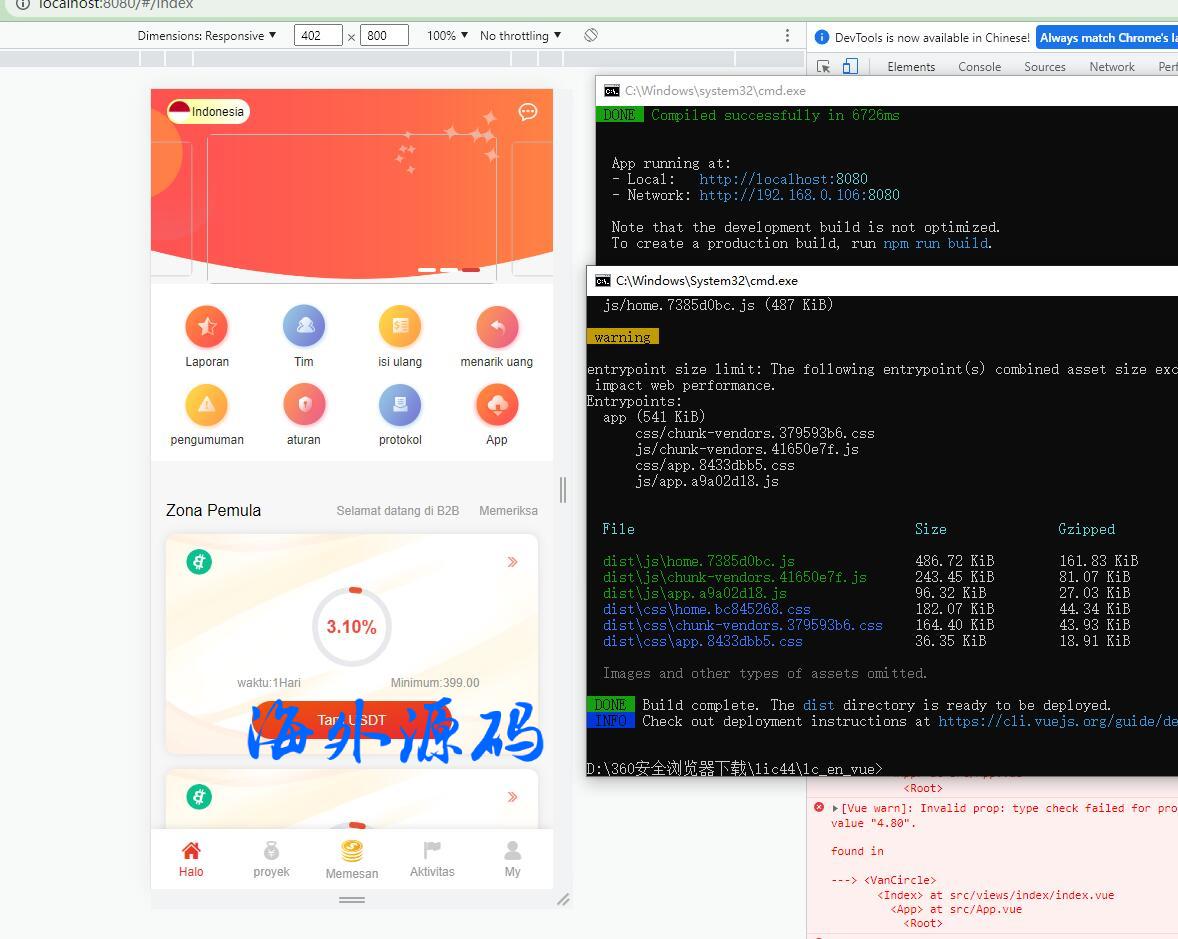Select the proyek tab in bottom navigation
This screenshot has width=1178, height=939.
coord(271,859)
